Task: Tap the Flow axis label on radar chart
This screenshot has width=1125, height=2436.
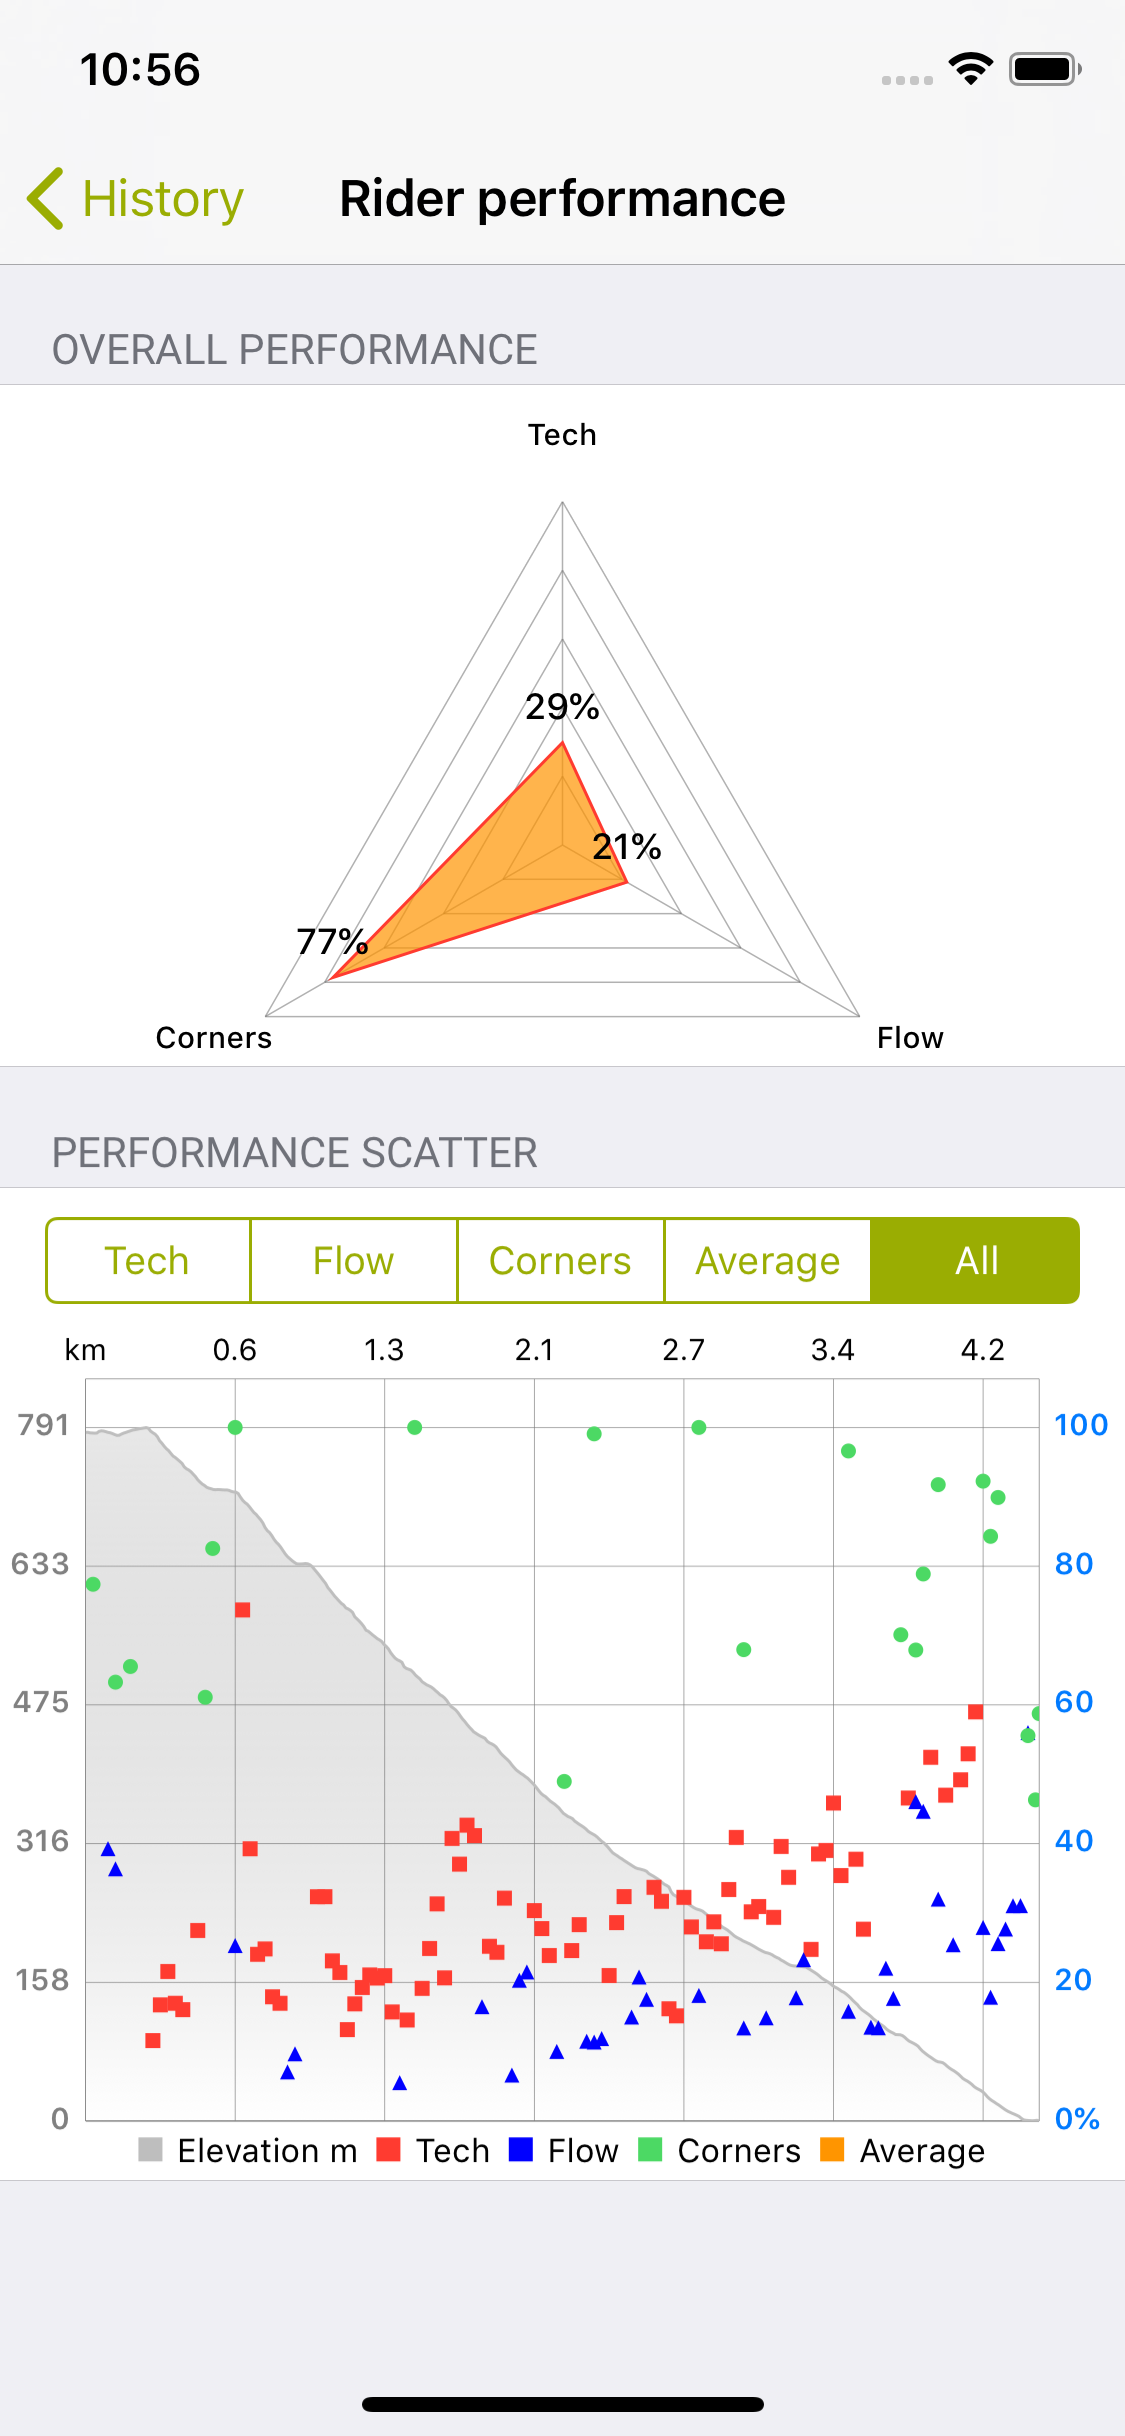Action: pos(910,1038)
